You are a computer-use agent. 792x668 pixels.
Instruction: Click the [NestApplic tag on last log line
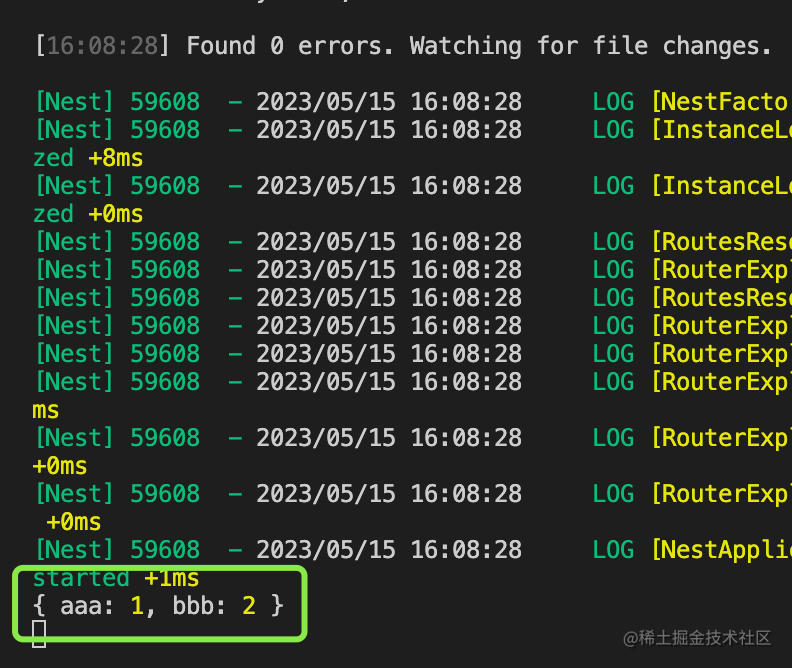point(720,549)
